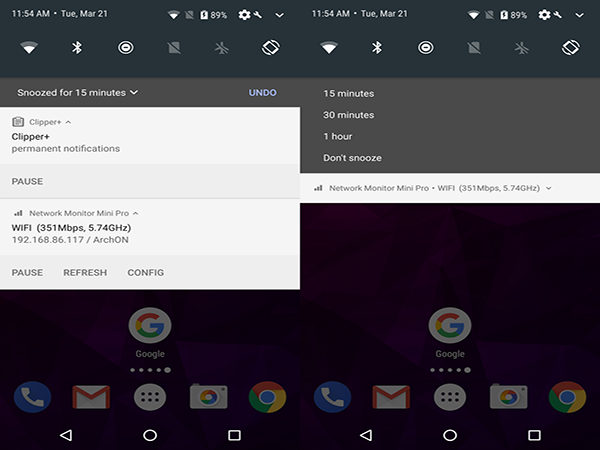This screenshot has width=600, height=450.
Task: Tap Recents navigation button on left phone
Action: click(x=234, y=435)
